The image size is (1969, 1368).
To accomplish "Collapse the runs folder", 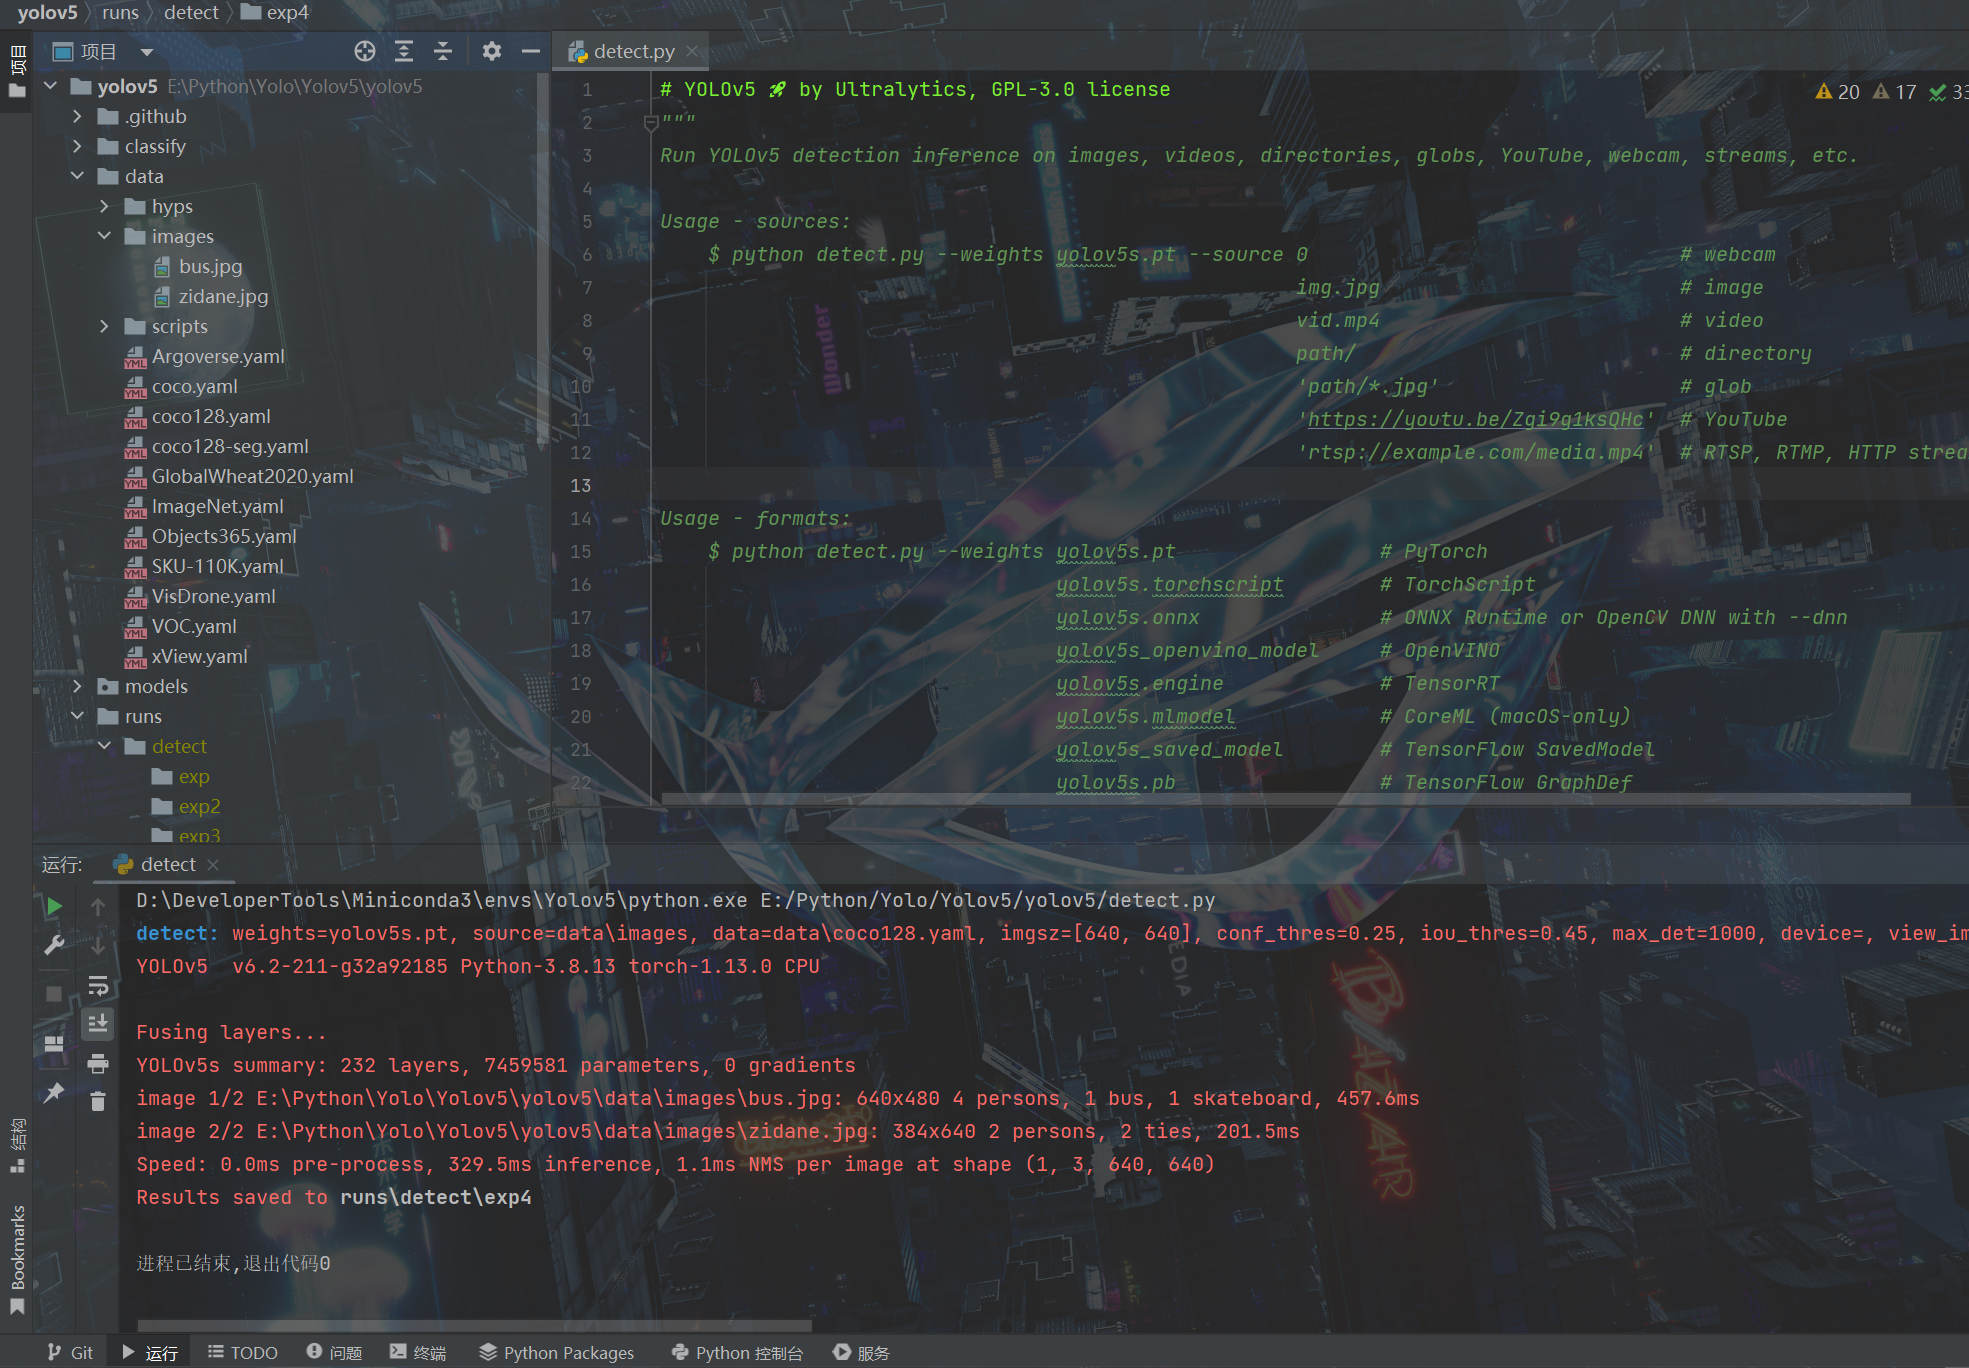I will (x=78, y=716).
